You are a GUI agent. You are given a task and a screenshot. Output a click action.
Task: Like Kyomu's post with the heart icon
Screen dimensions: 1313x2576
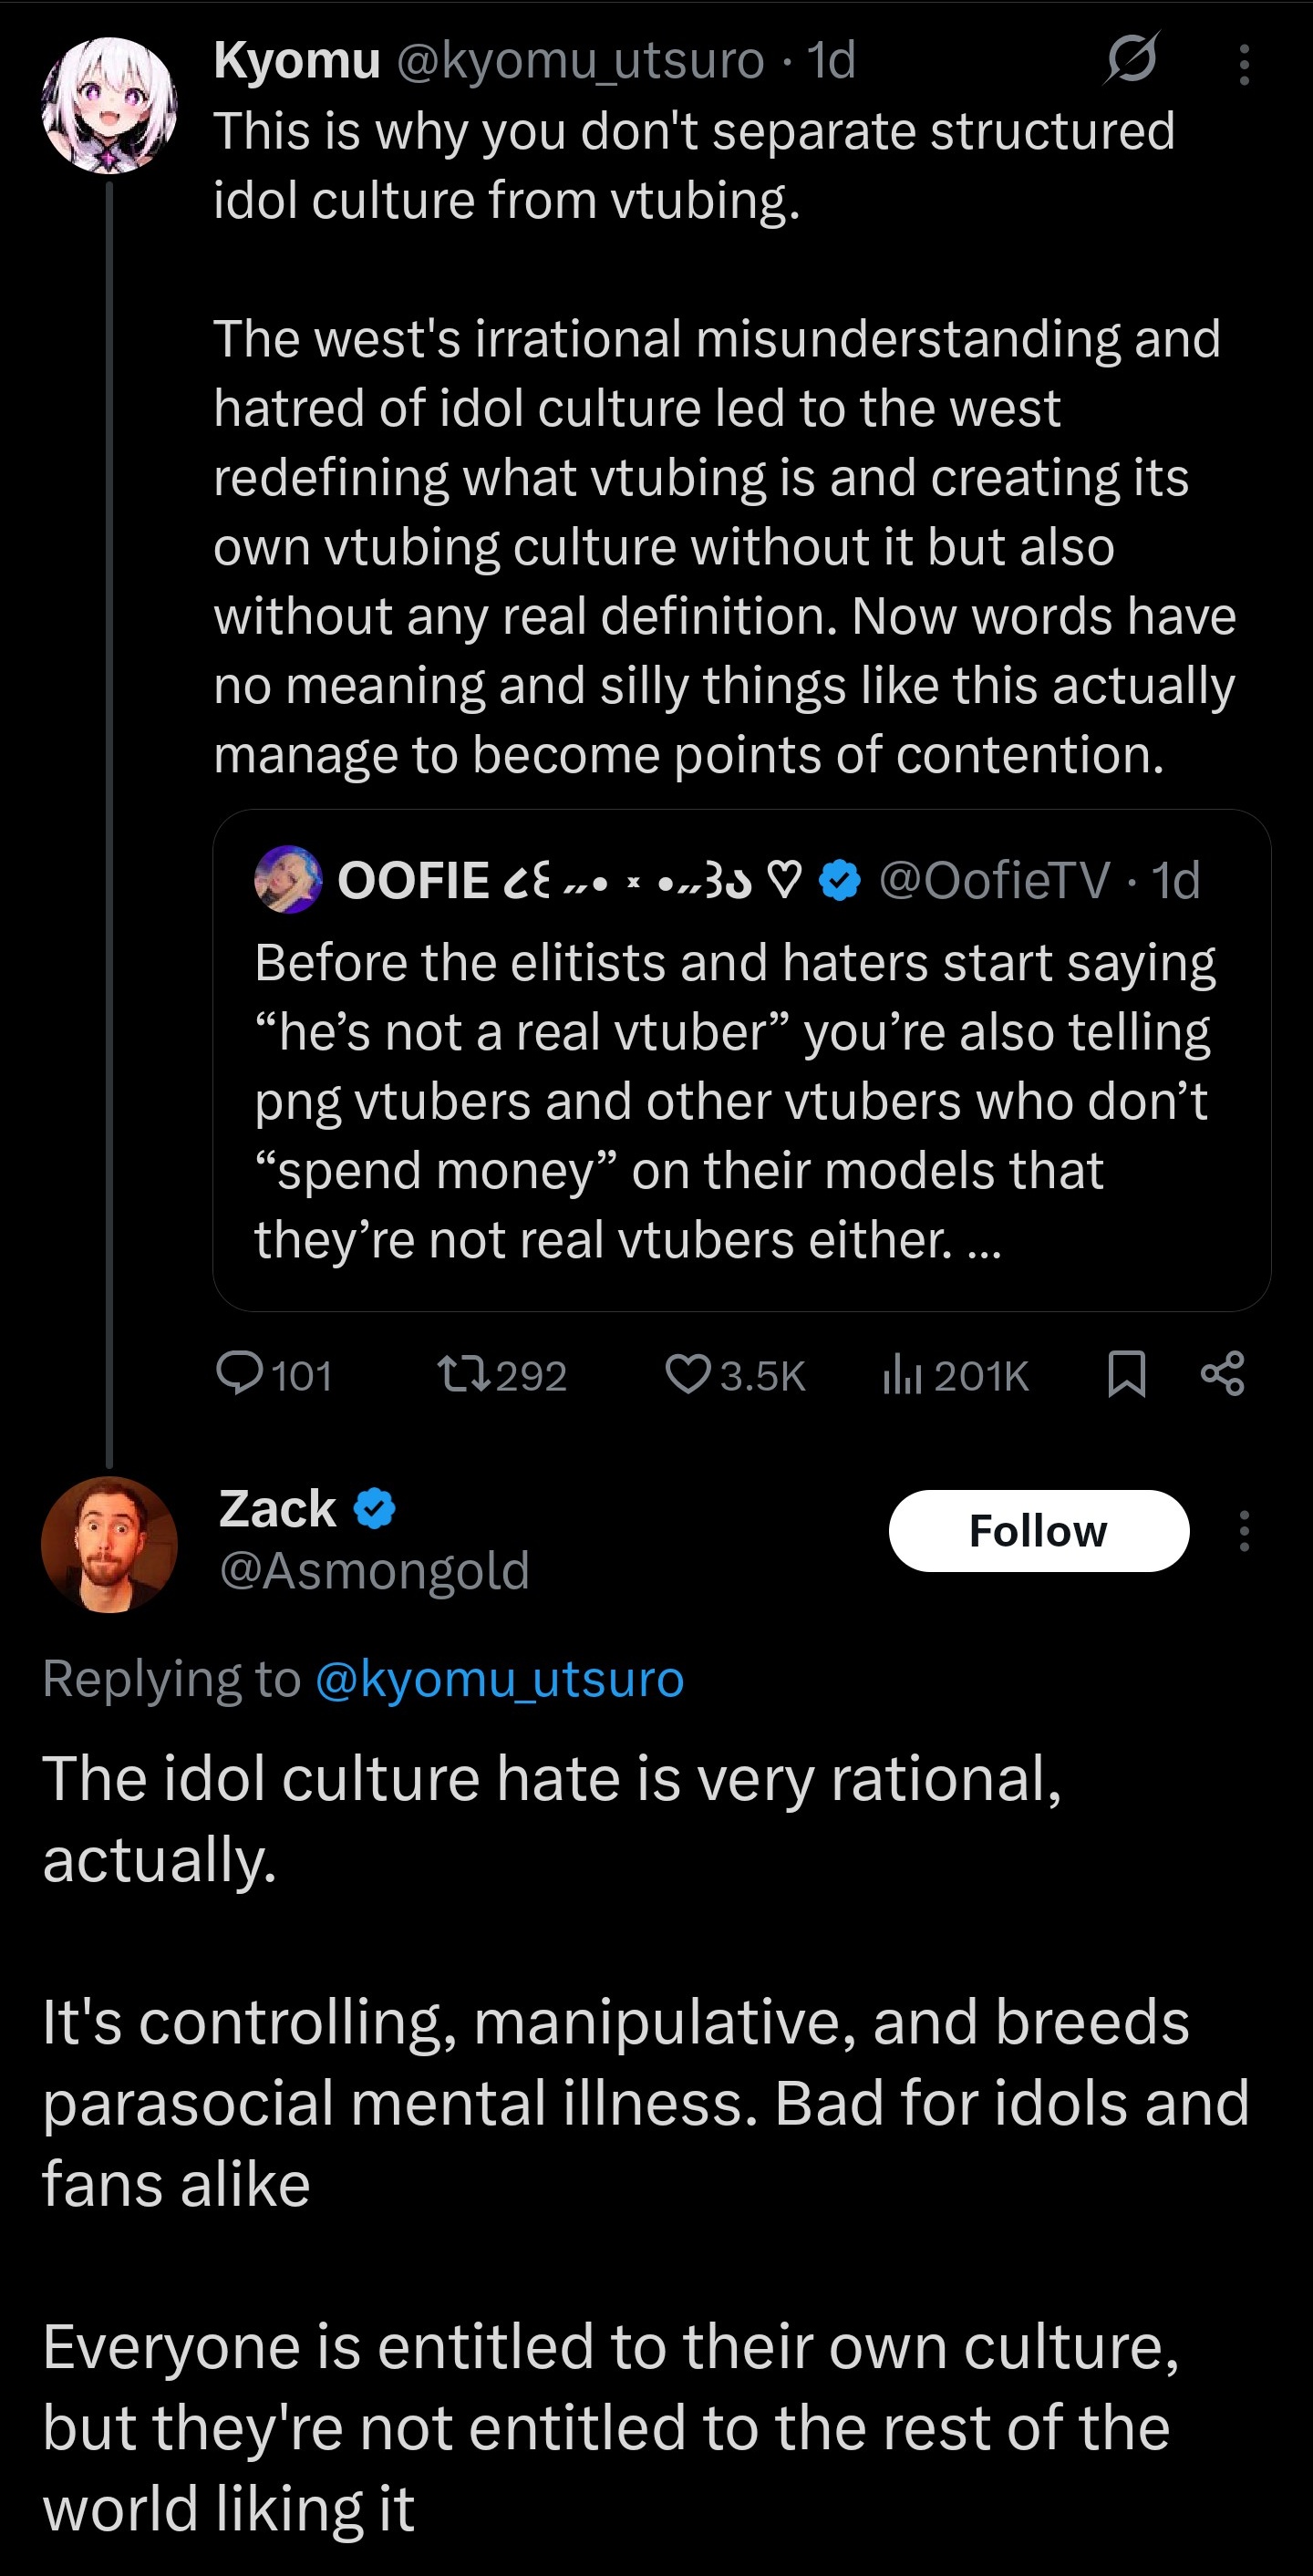(688, 1373)
